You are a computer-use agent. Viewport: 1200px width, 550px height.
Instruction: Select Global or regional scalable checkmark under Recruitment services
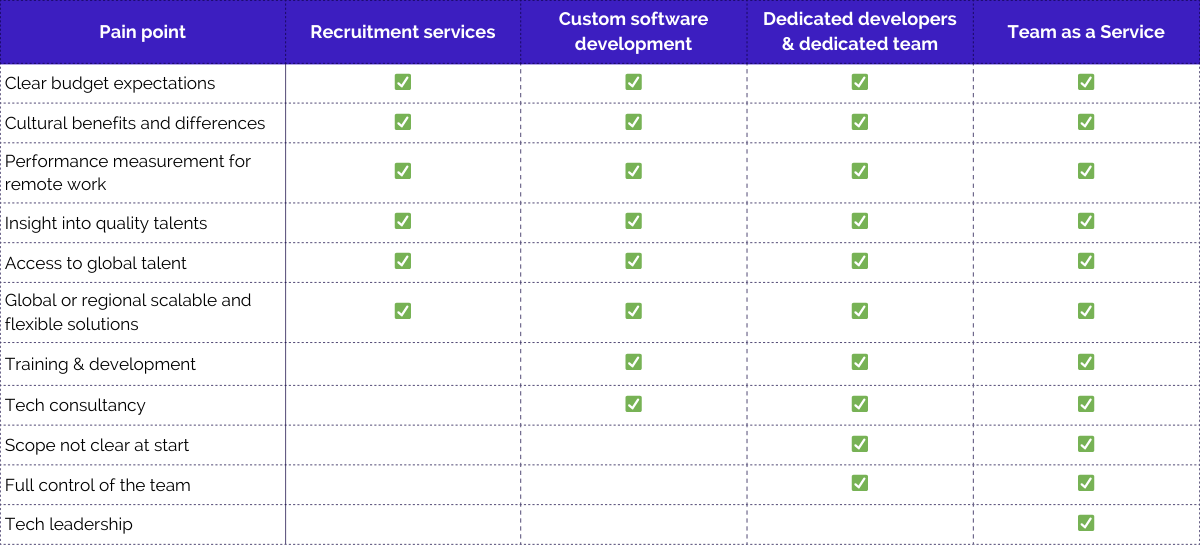(x=403, y=311)
